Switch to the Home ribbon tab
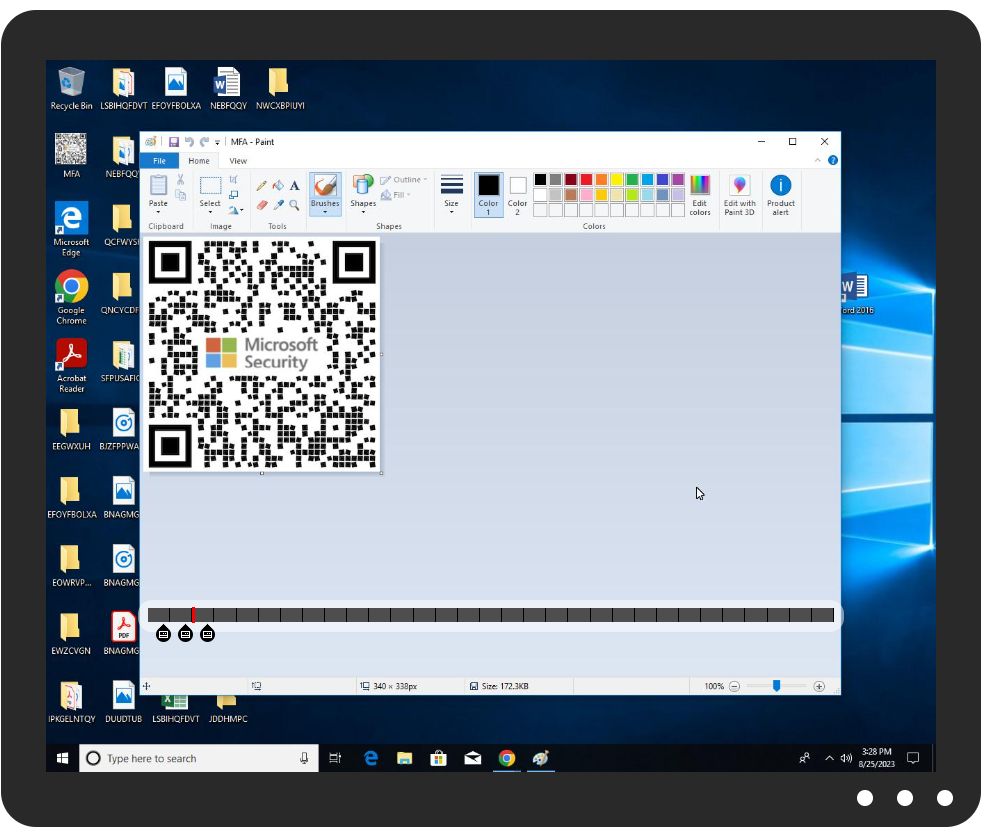Viewport: 986px width, 835px height. coord(199,161)
